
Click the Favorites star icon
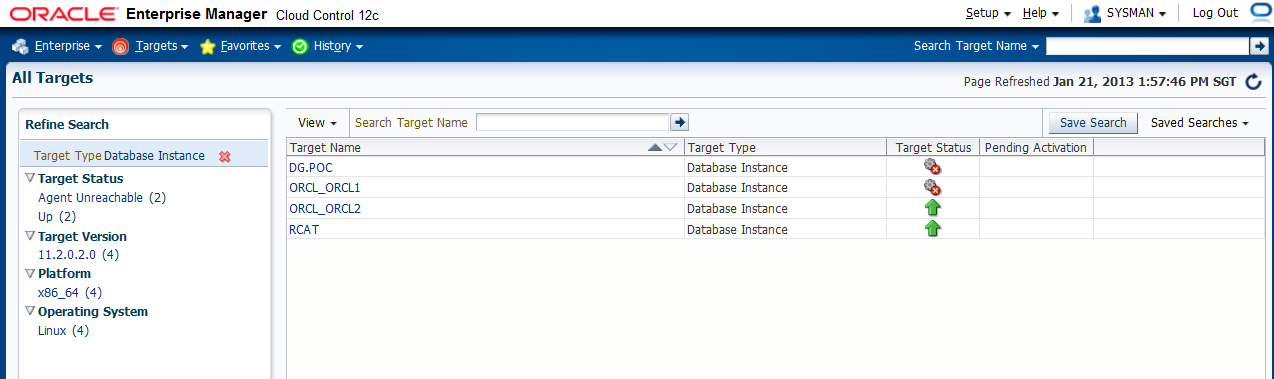(208, 46)
